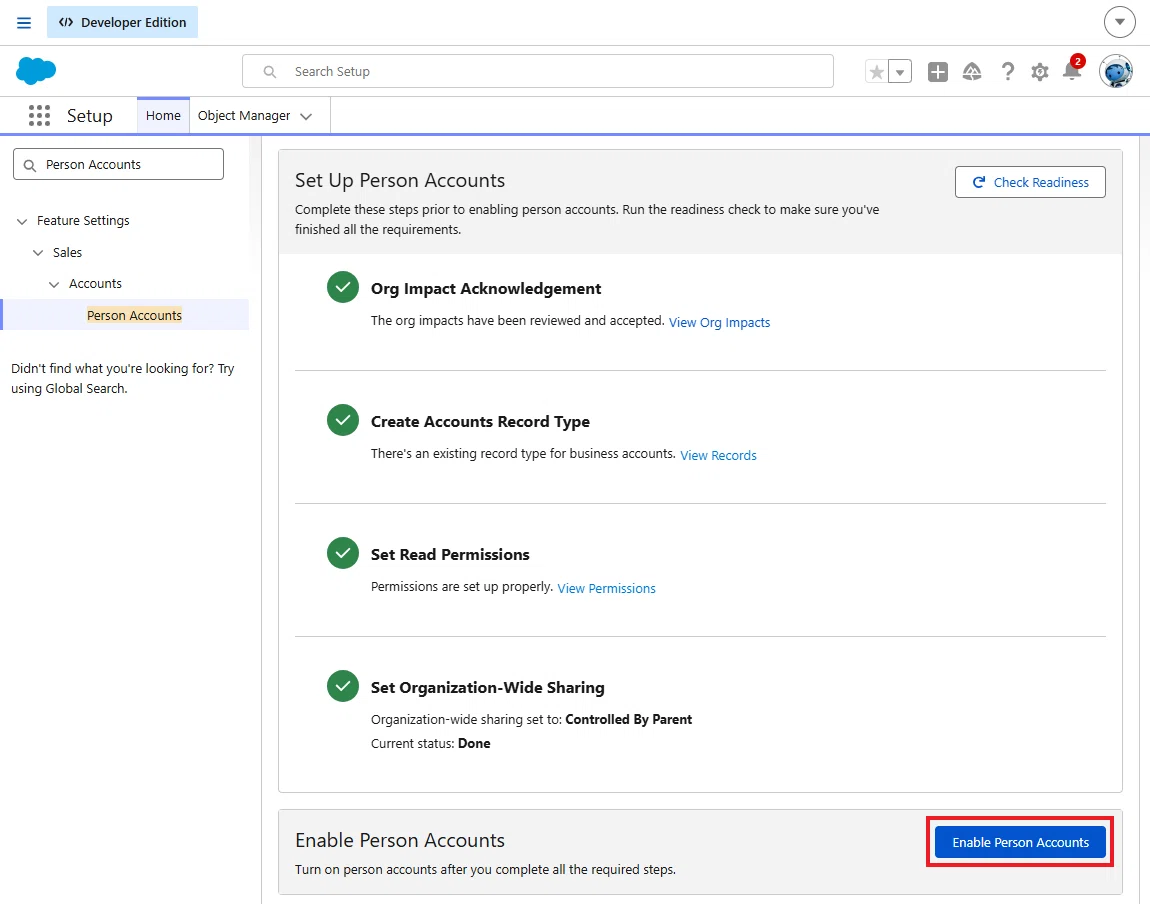Click the Sales tree label

pyautogui.click(x=67, y=252)
